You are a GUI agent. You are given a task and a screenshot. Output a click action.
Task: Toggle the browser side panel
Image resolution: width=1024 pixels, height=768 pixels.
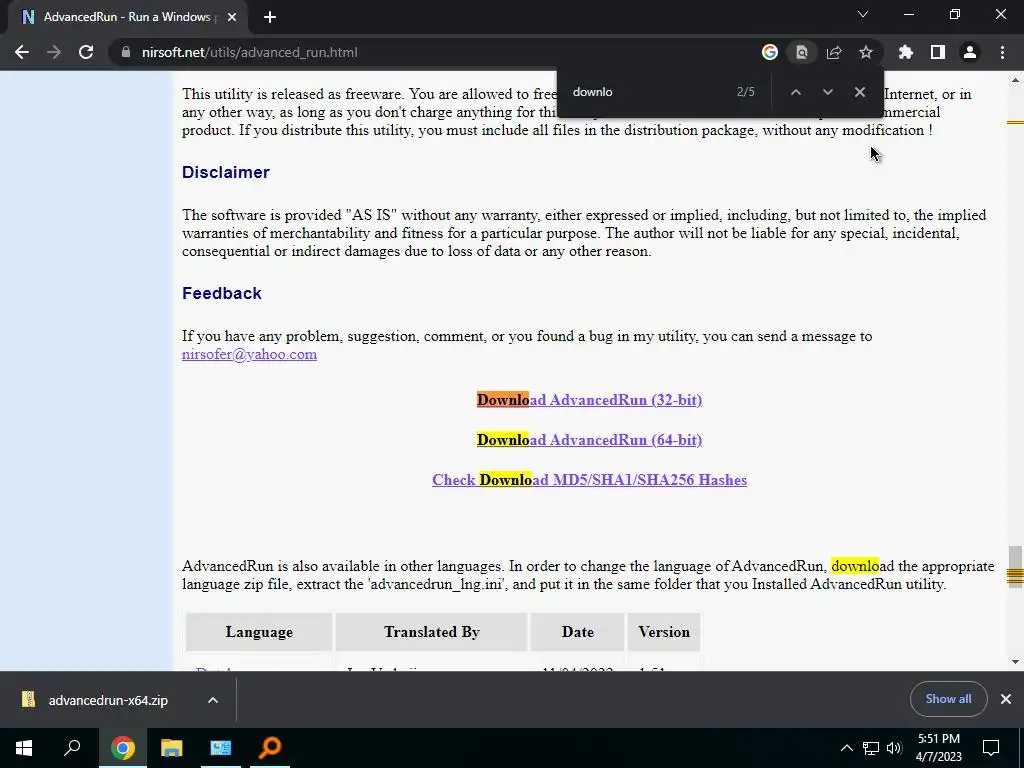pos(938,52)
